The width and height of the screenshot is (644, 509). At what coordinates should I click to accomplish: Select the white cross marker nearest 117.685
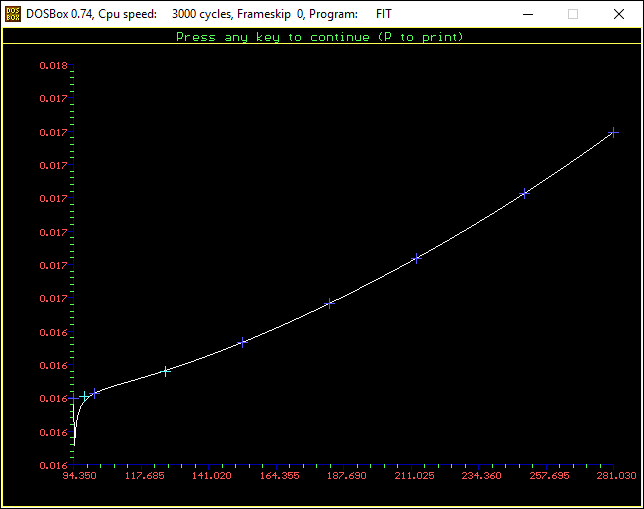coord(166,371)
